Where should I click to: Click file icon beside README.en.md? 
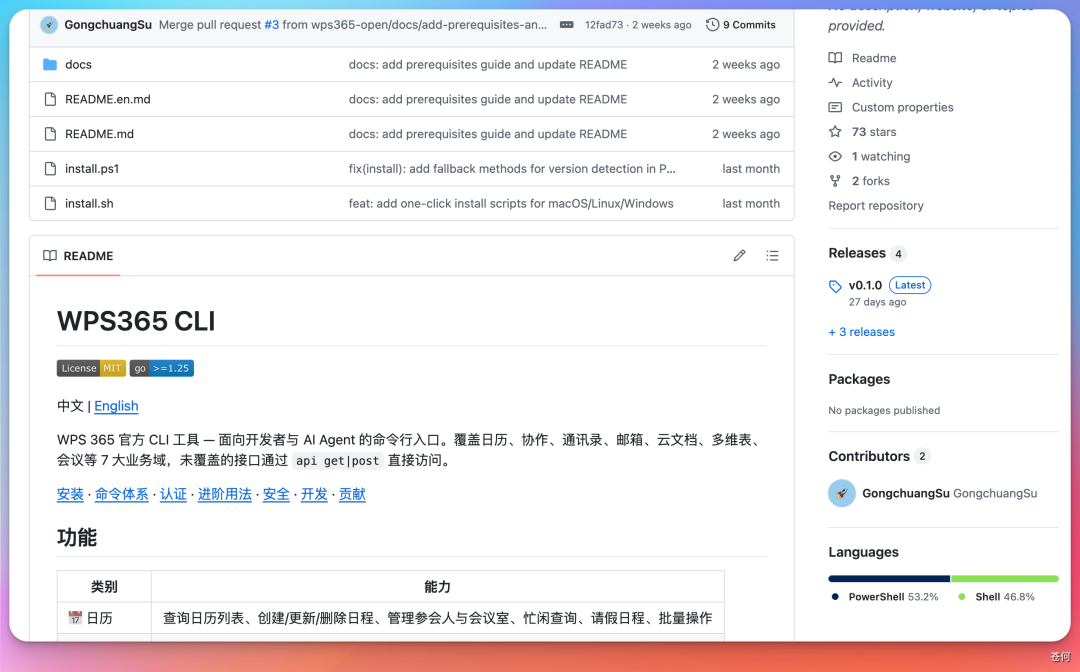50,99
